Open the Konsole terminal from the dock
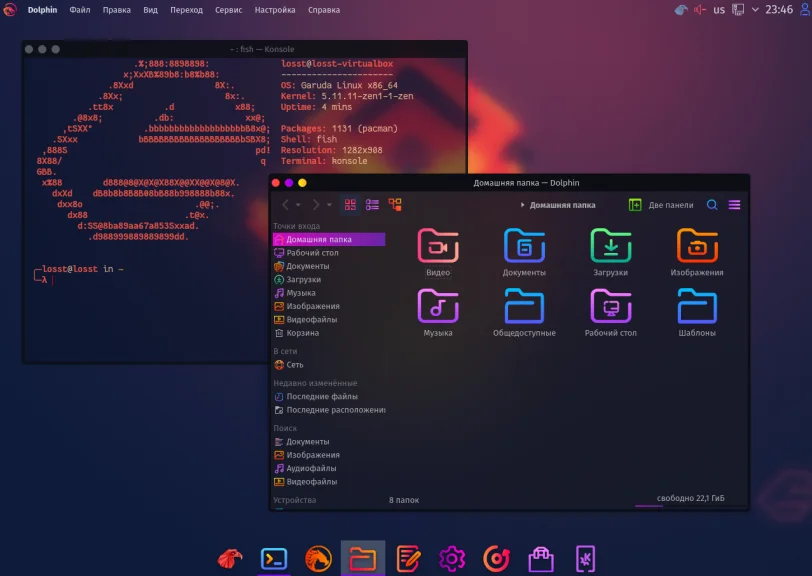812x576 pixels. [273, 559]
